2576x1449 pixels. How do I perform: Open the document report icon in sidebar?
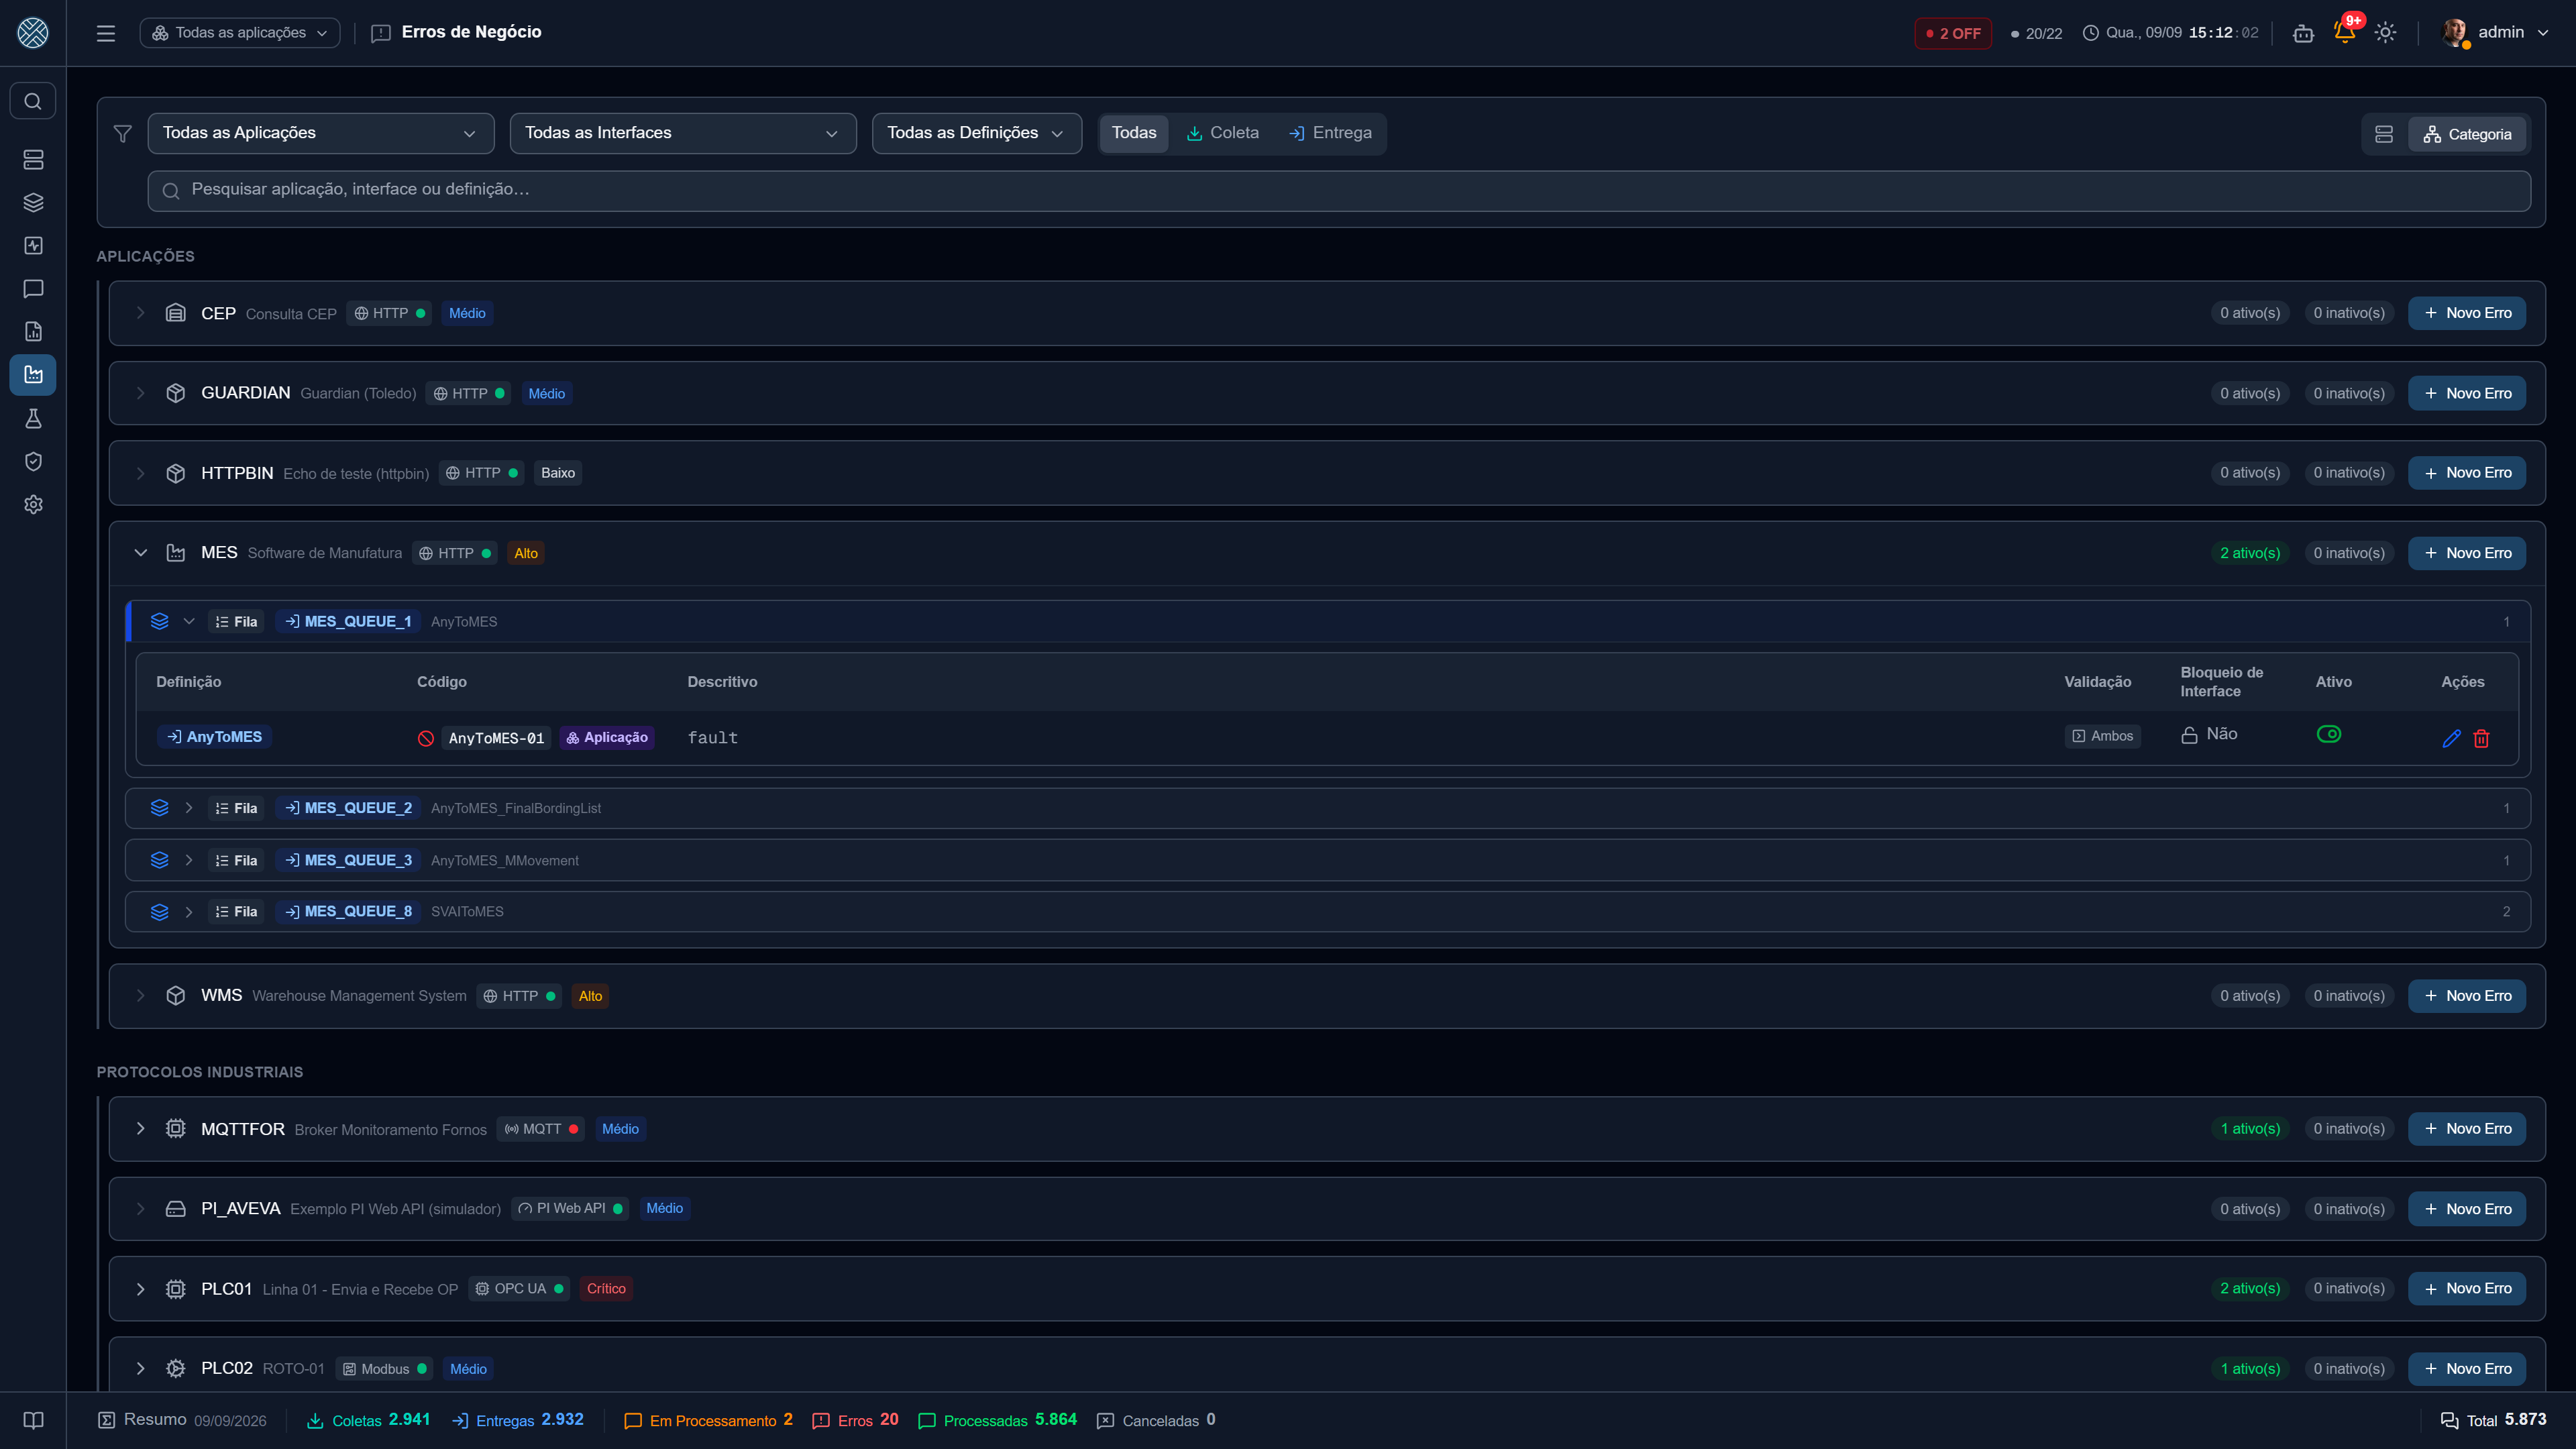[x=33, y=332]
